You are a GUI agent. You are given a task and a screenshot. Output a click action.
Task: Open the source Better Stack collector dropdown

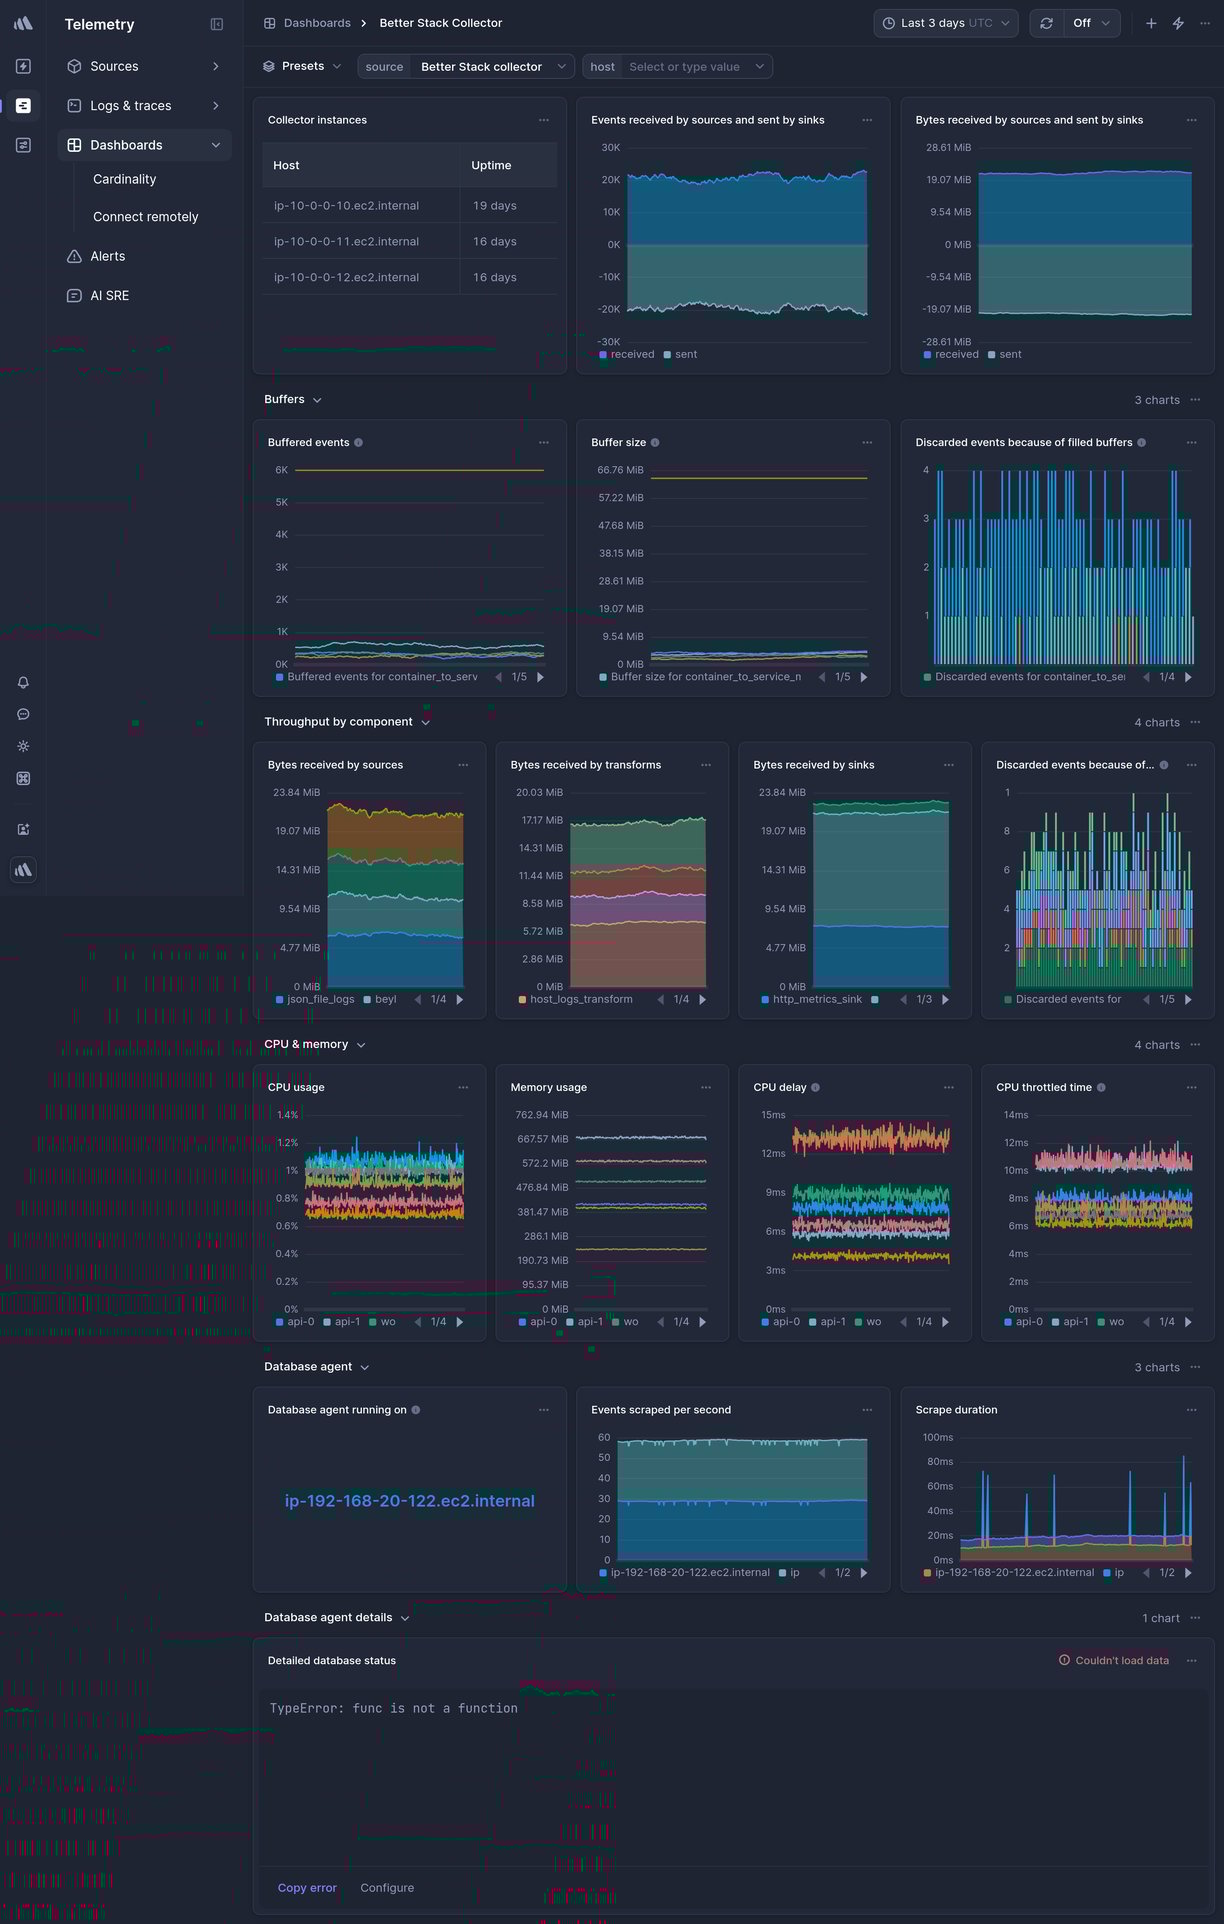[x=466, y=67]
